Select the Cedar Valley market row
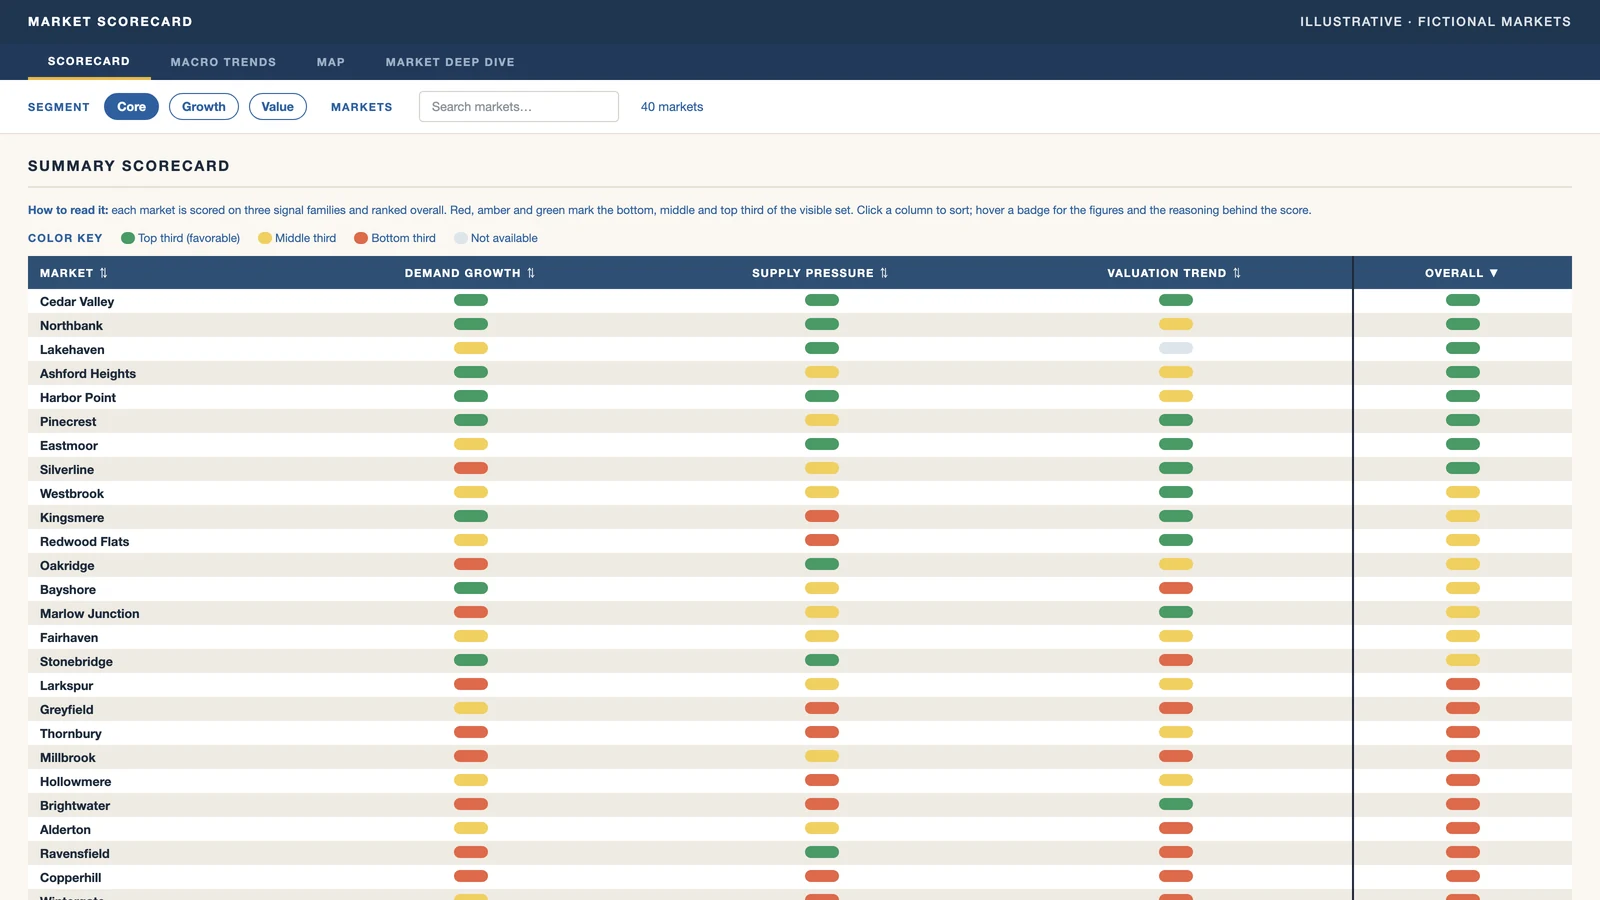 point(800,301)
